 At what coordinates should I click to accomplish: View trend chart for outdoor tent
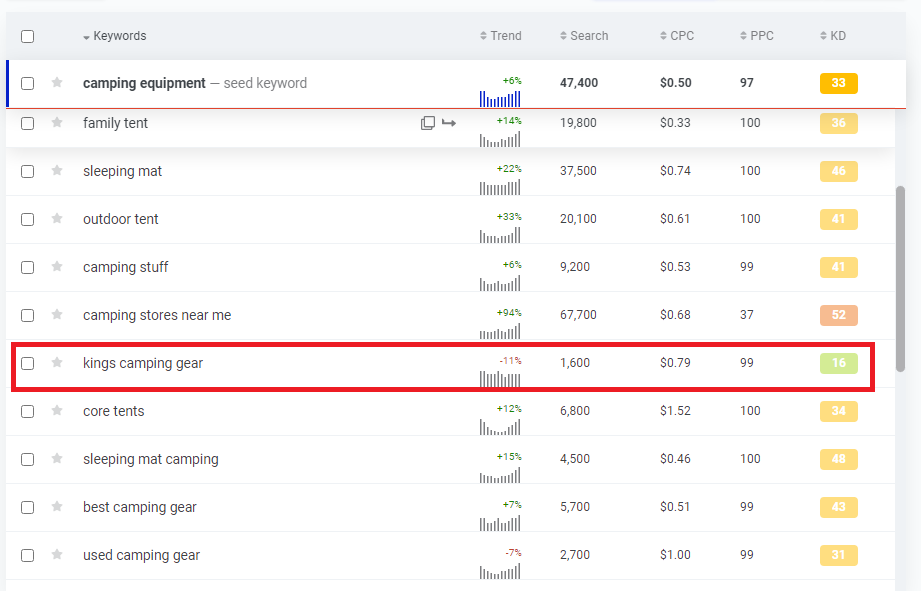click(x=500, y=236)
